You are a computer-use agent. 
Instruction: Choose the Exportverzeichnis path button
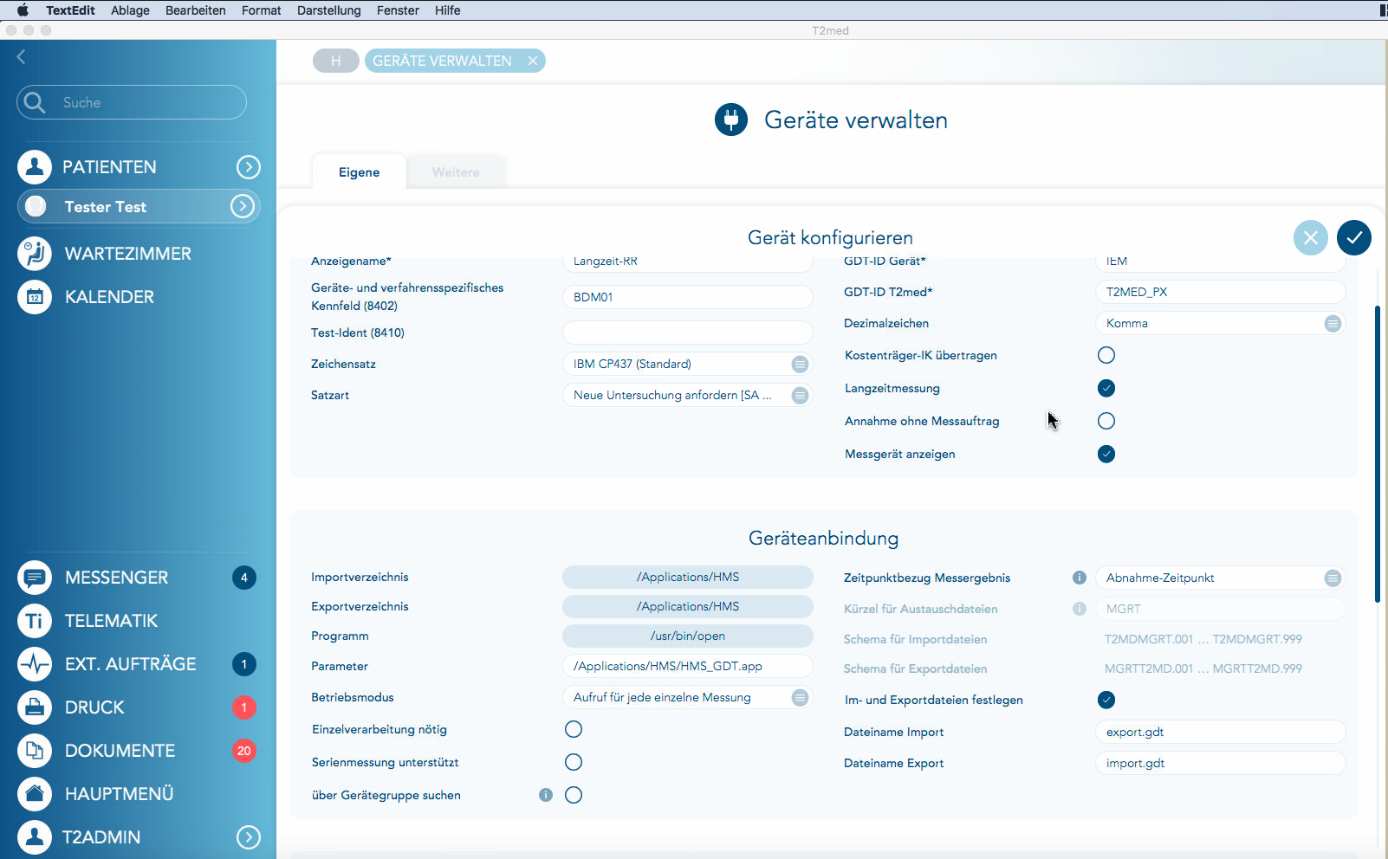pyautogui.click(x=688, y=607)
